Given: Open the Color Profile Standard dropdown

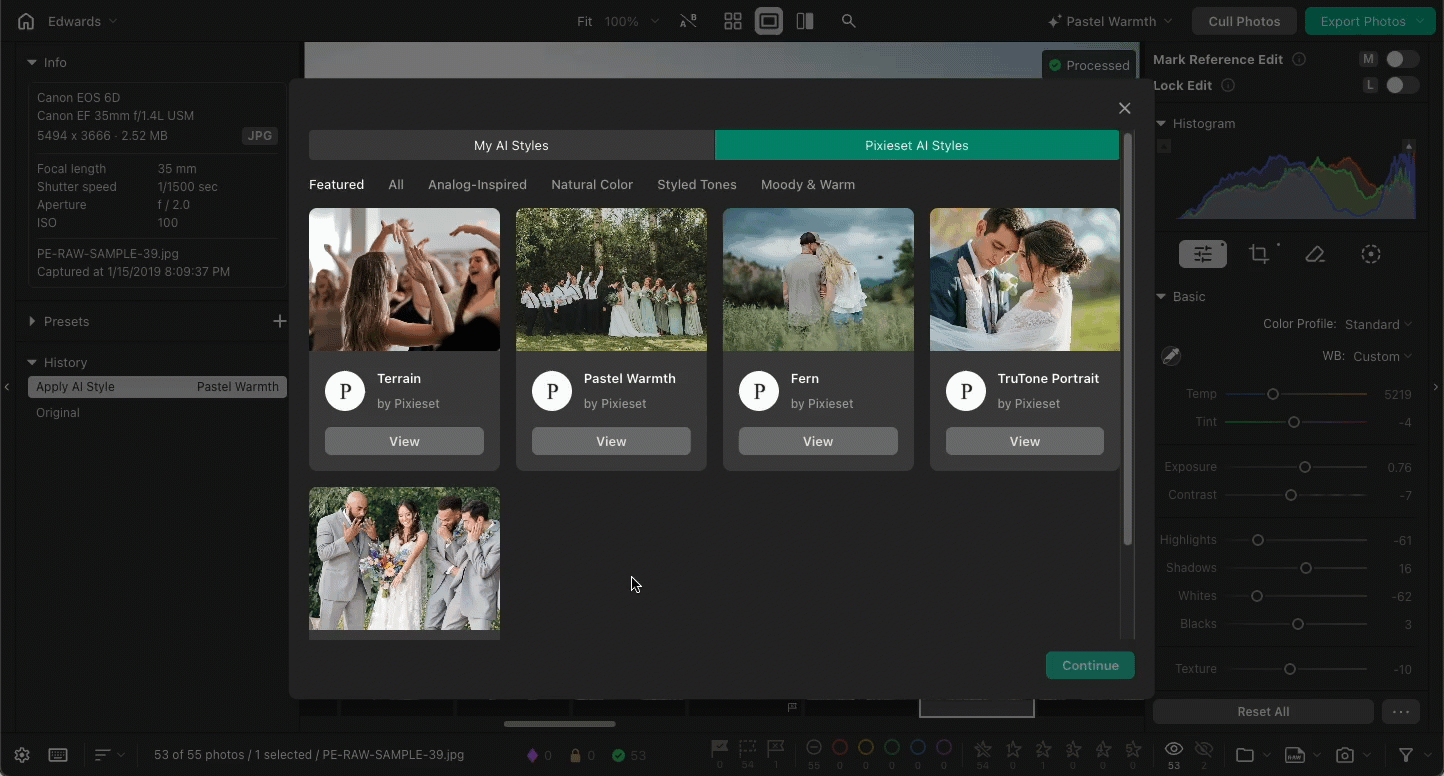Looking at the screenshot, I should [x=1379, y=324].
